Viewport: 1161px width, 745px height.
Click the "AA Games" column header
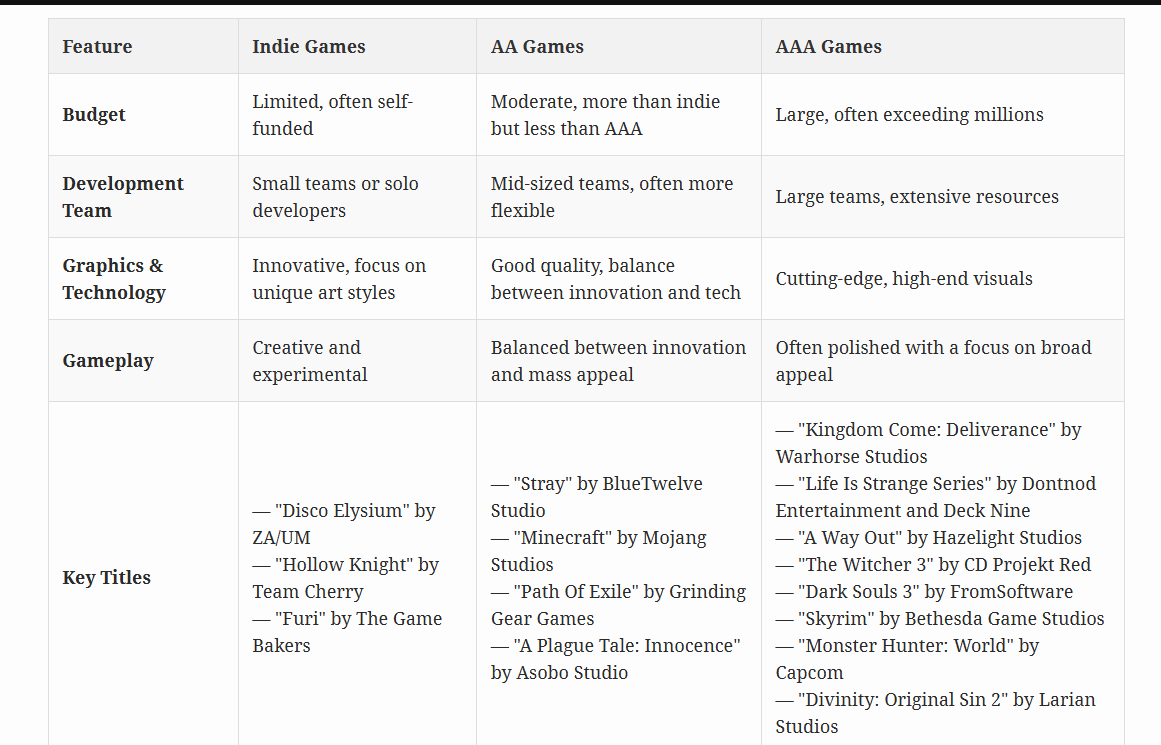click(x=537, y=47)
